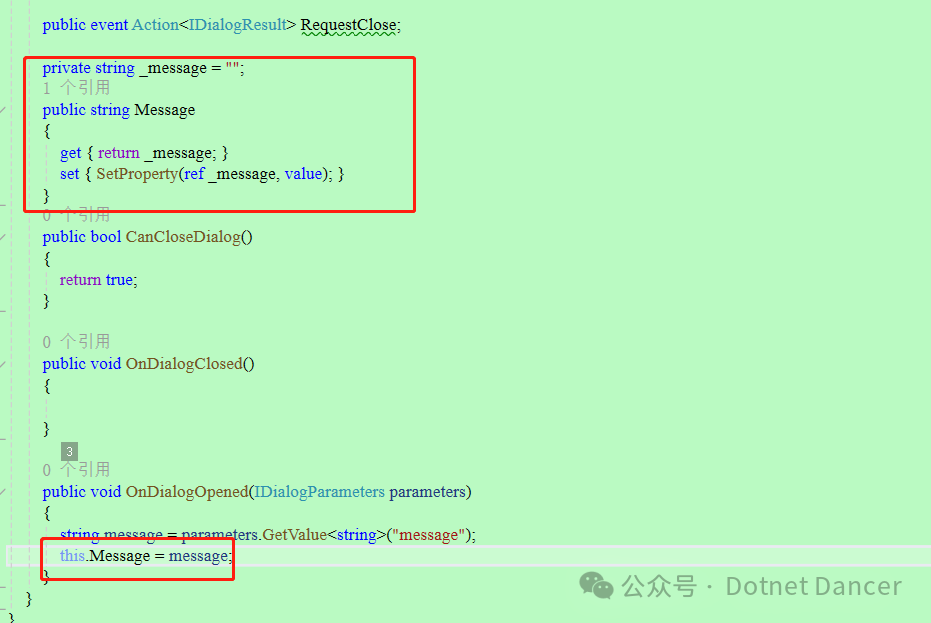Click the IDialogParameters parameter type
Image resolution: width=931 pixels, height=623 pixels.
(319, 492)
